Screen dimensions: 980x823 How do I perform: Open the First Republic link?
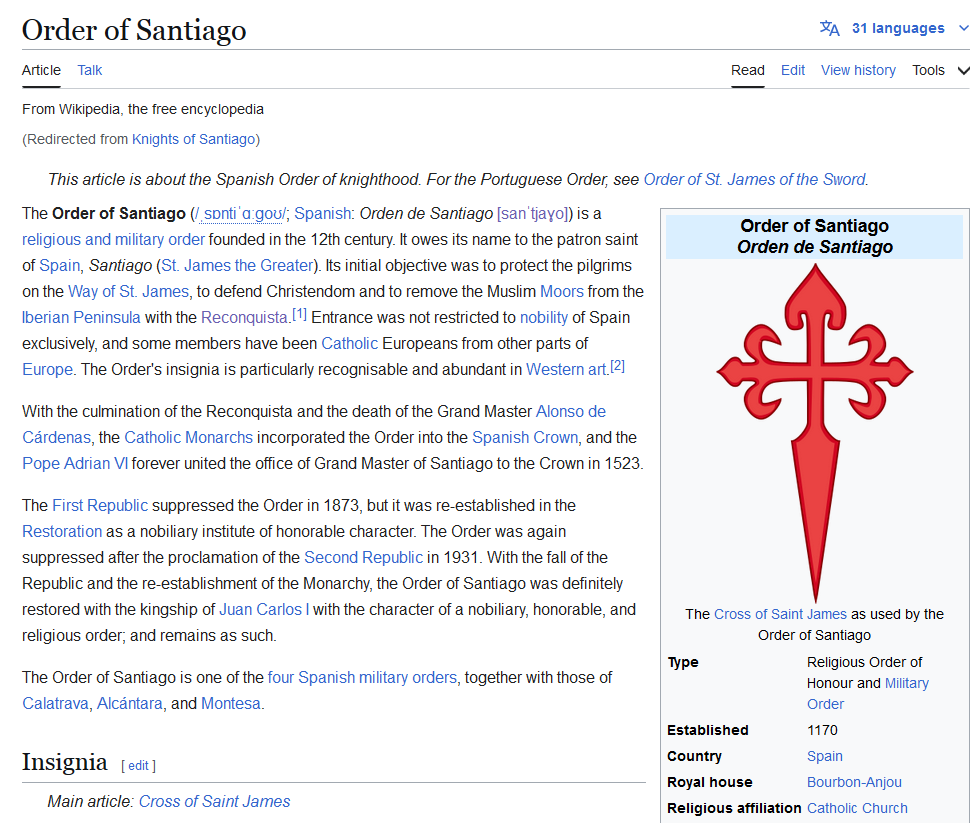[100, 505]
